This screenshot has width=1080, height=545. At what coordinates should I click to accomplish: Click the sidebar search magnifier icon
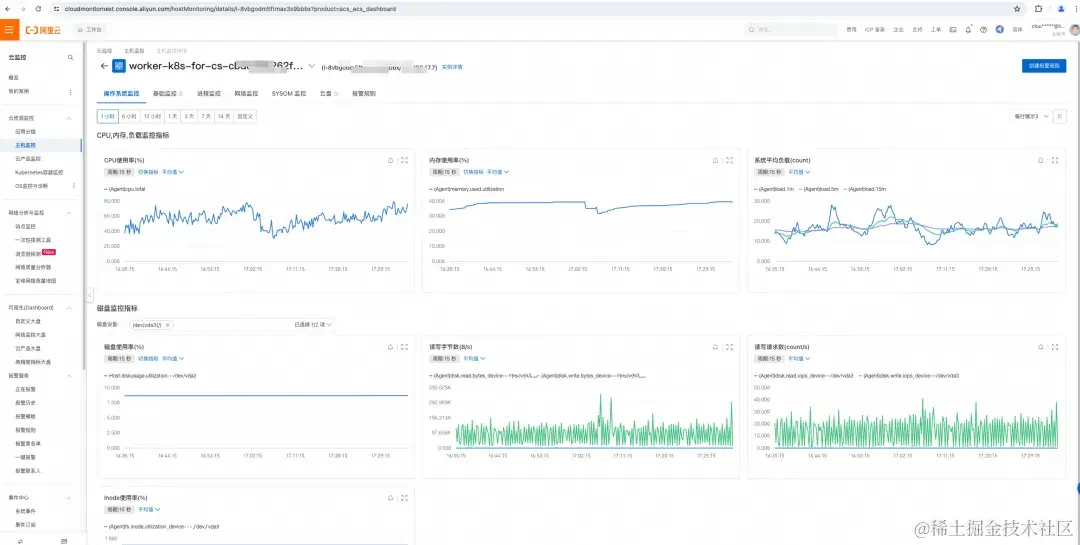point(70,57)
